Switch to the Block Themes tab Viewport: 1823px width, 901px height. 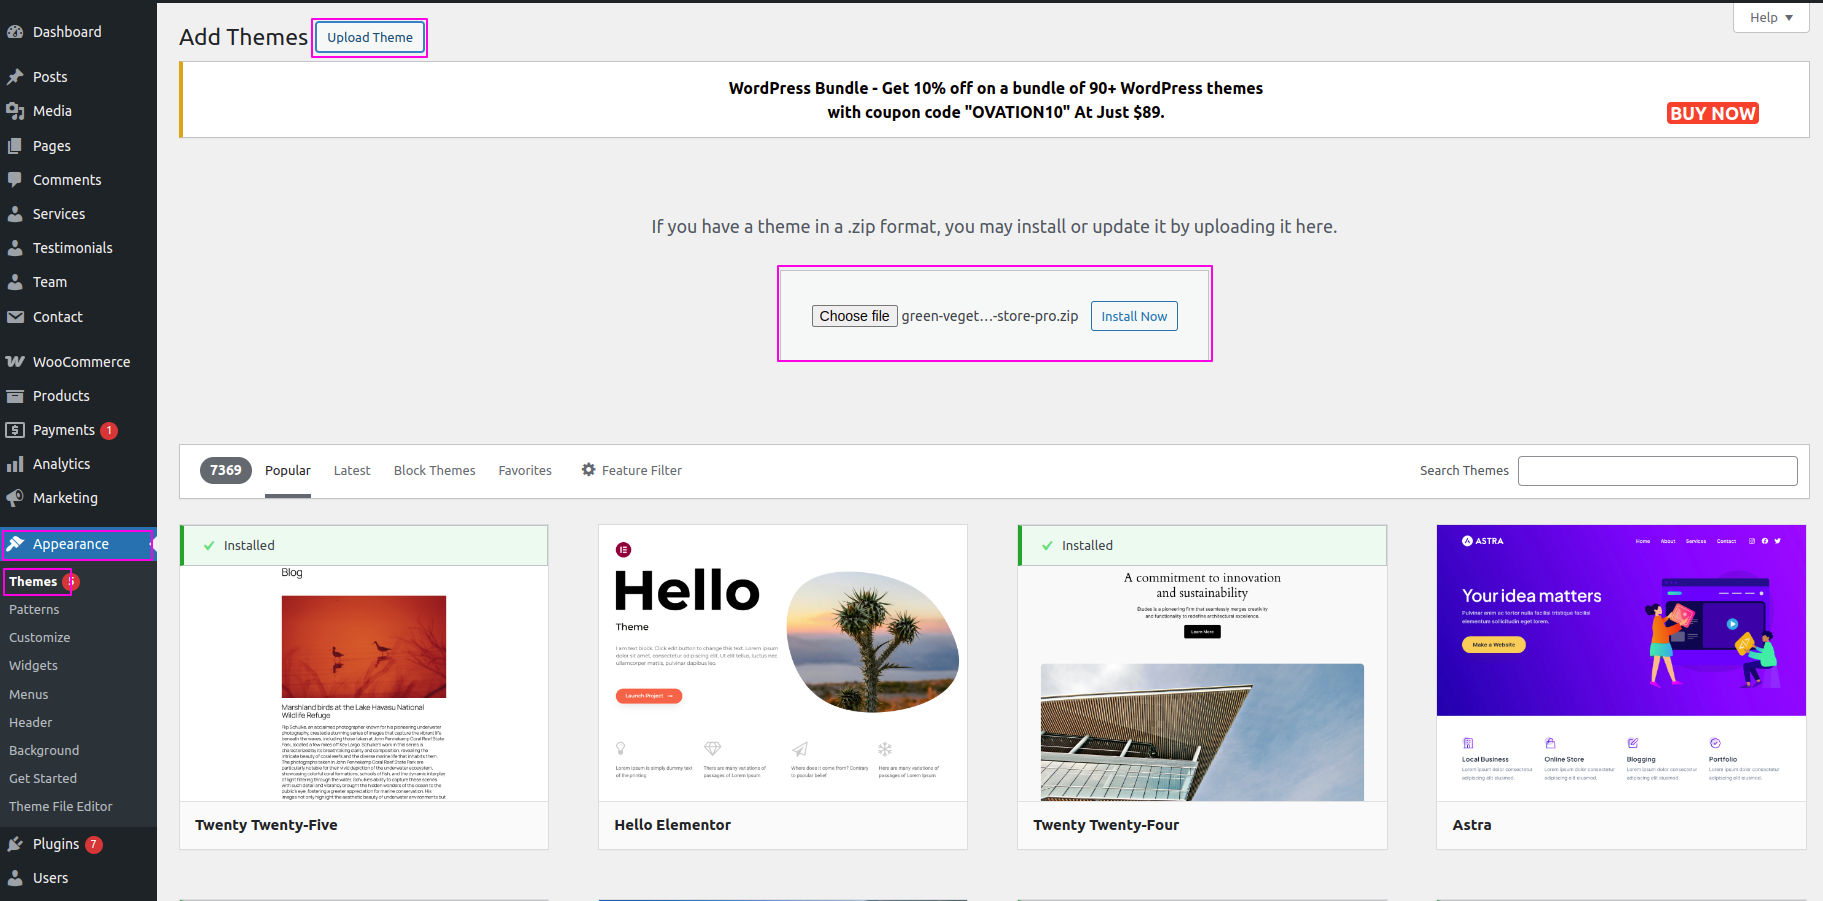pyautogui.click(x=434, y=471)
